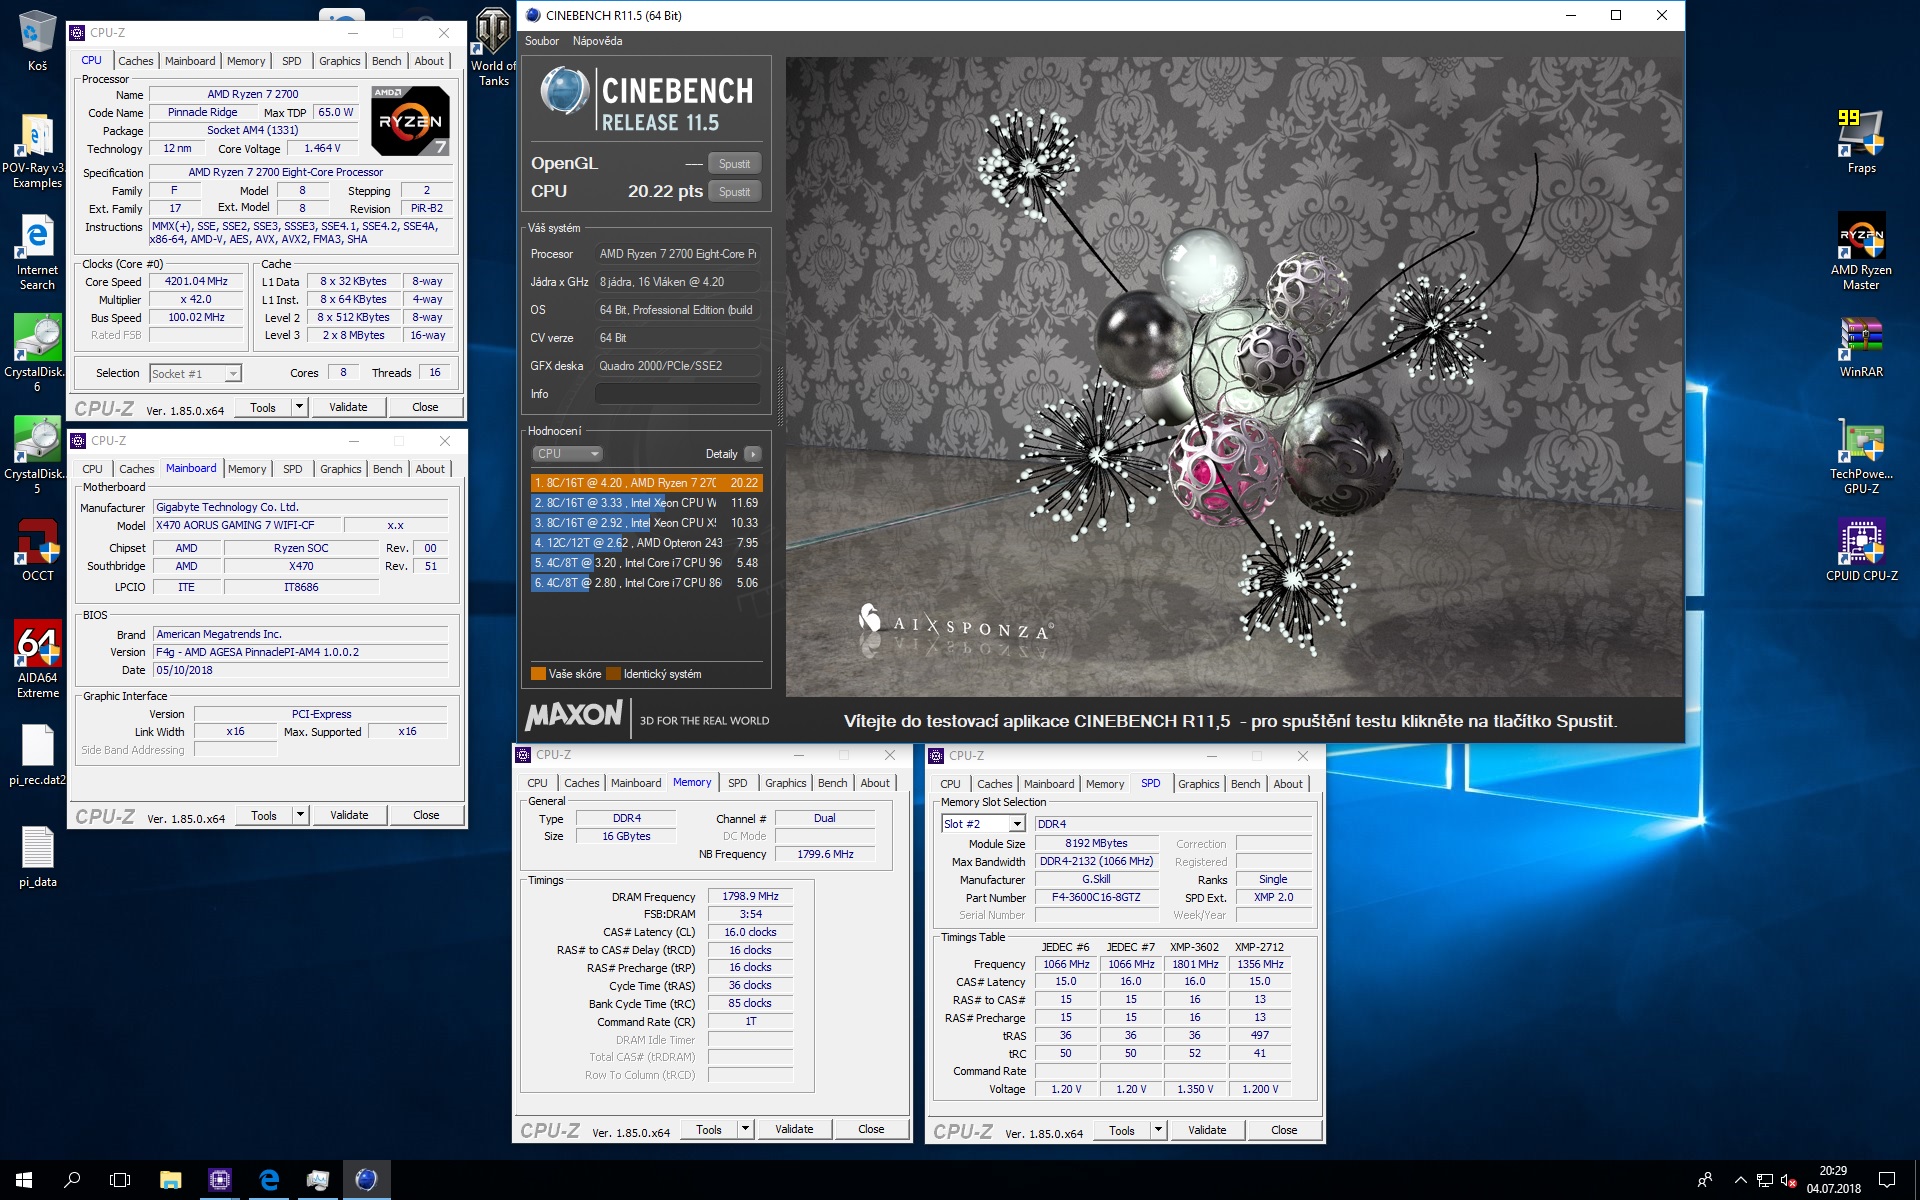Image resolution: width=1920 pixels, height=1200 pixels.
Task: Launch Fraps desktop shortcut
Action: (1861, 142)
